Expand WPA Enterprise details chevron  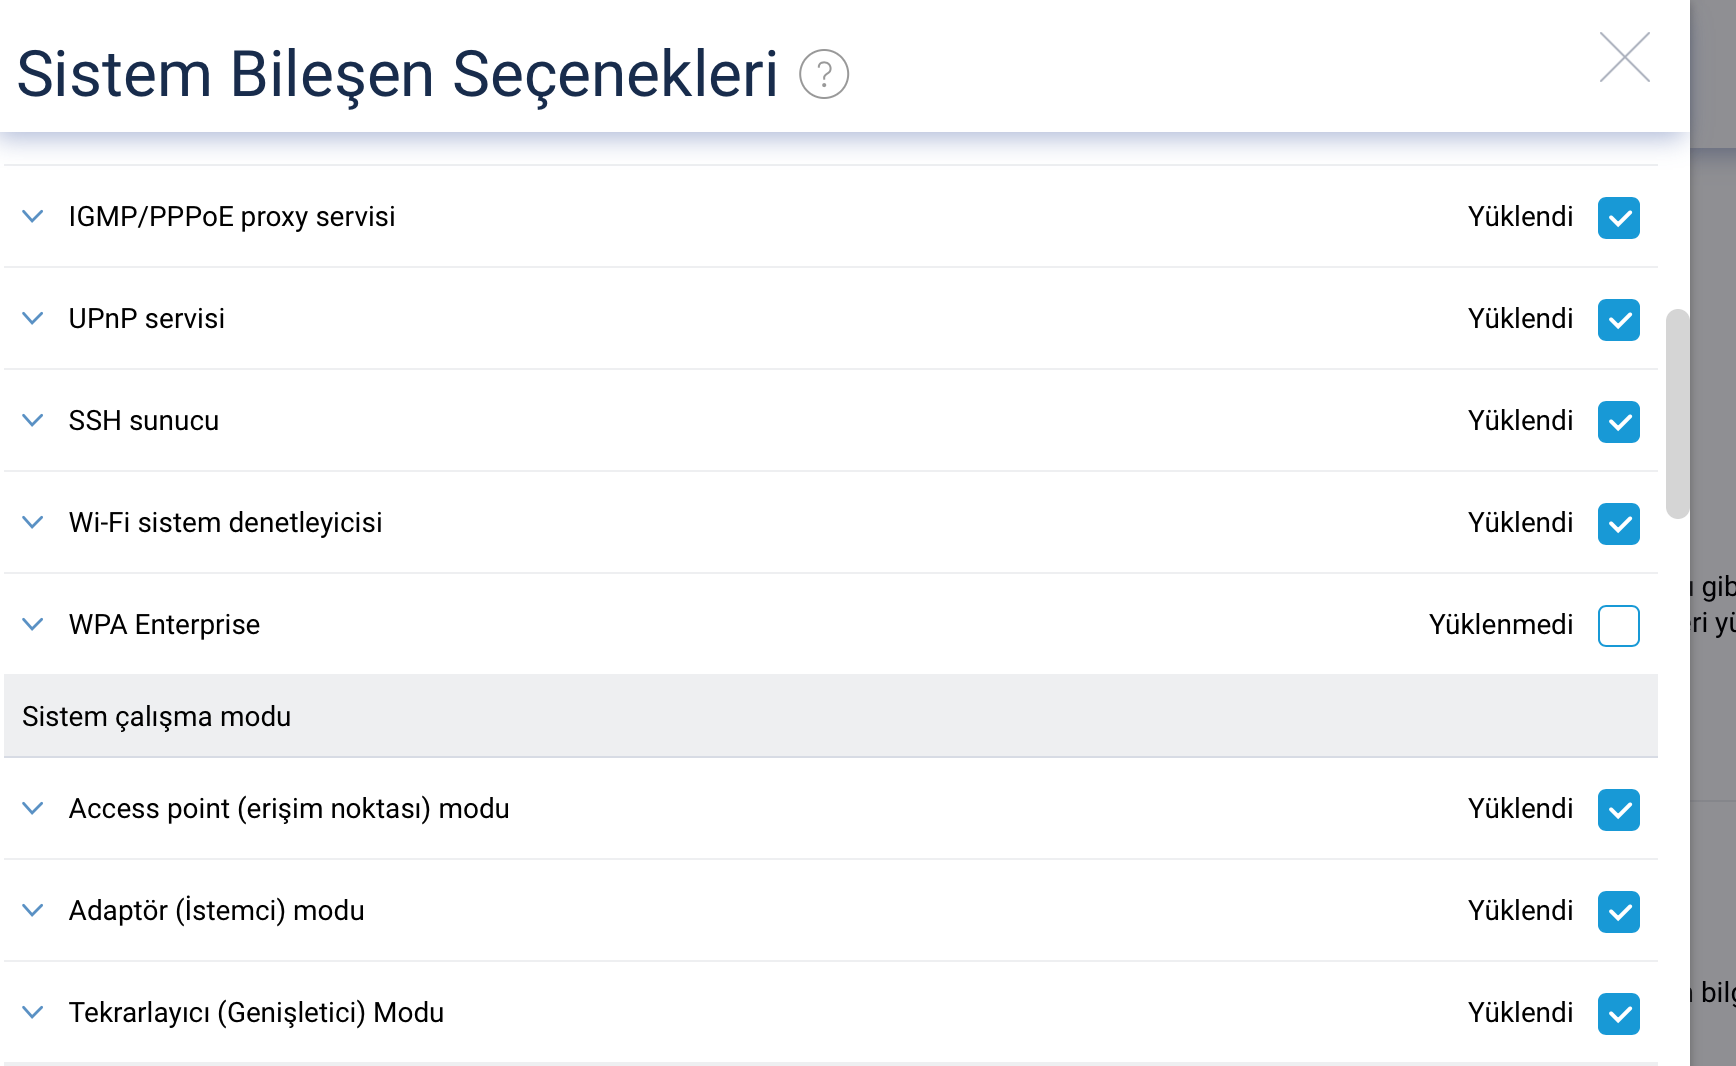(x=33, y=624)
